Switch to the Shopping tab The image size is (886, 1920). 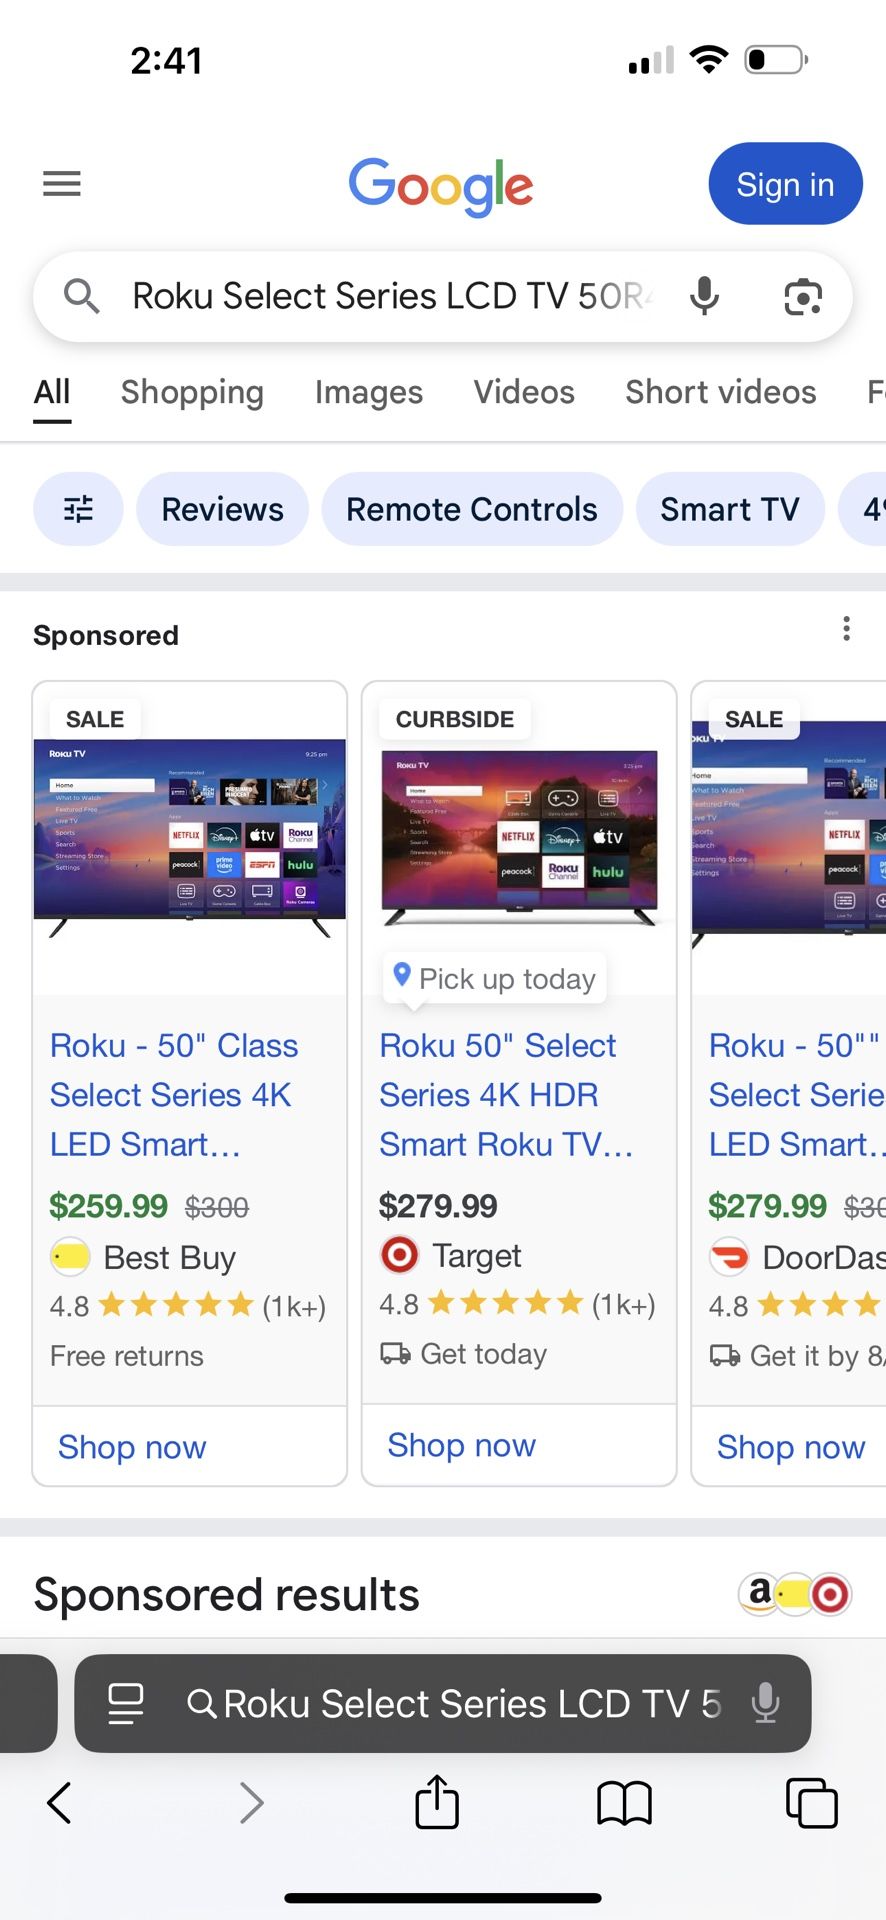[x=192, y=392]
